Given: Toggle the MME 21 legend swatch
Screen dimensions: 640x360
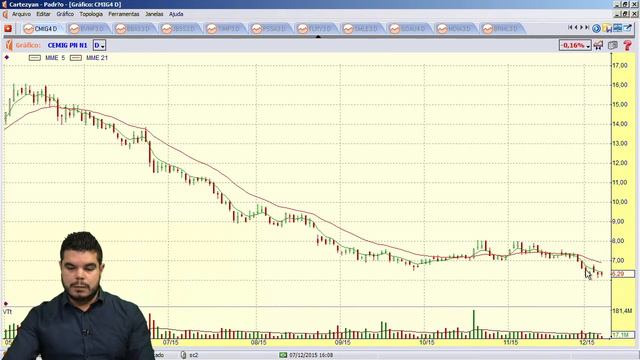Looking at the screenshot, I should [76, 58].
